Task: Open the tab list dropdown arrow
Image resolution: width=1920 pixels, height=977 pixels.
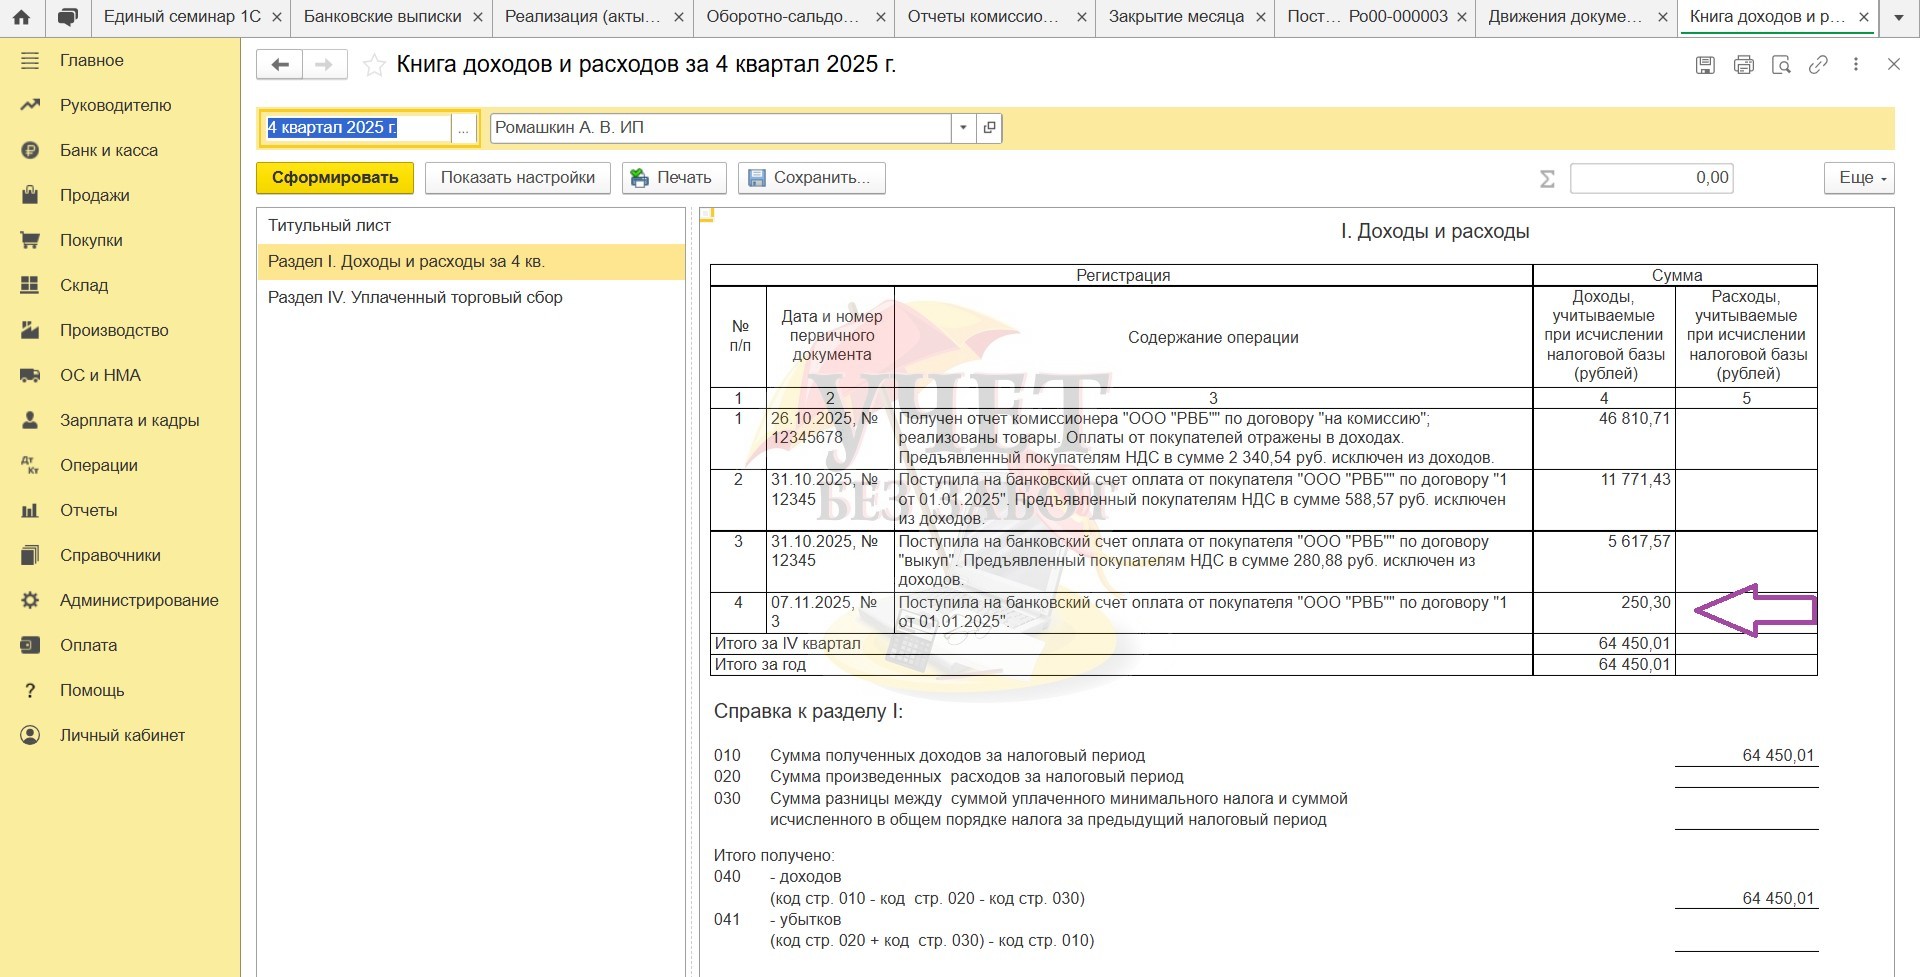Action: pyautogui.click(x=1899, y=17)
